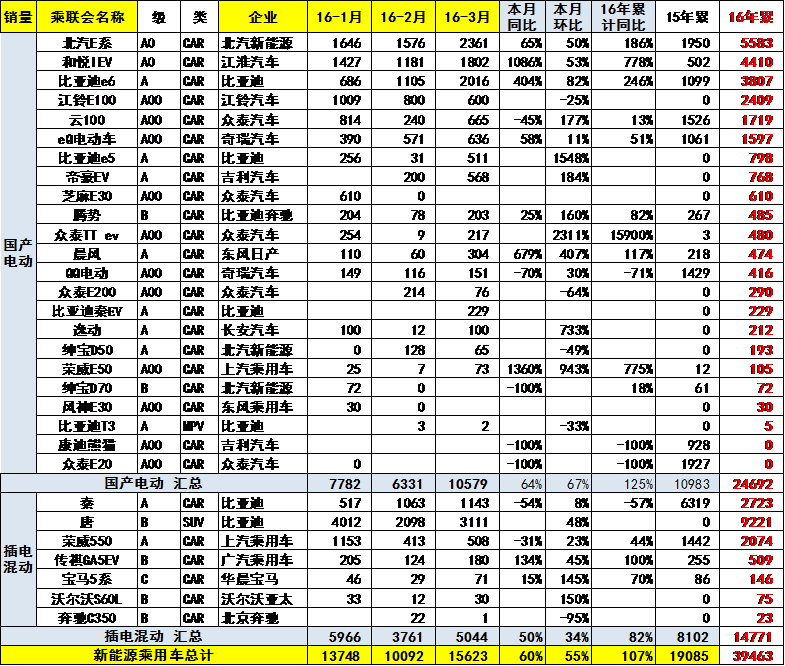Click the 长安汽车 company cell
The width and height of the screenshot is (785, 666).
point(263,330)
